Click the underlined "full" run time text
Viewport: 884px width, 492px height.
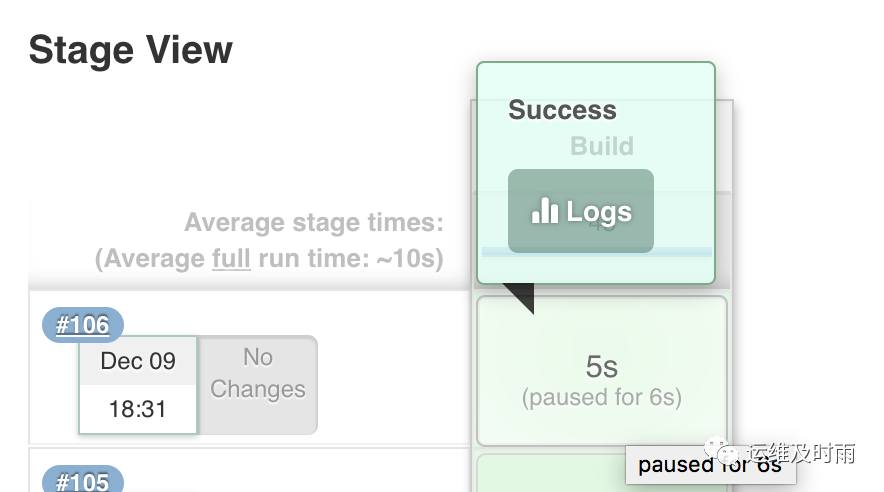click(x=231, y=259)
